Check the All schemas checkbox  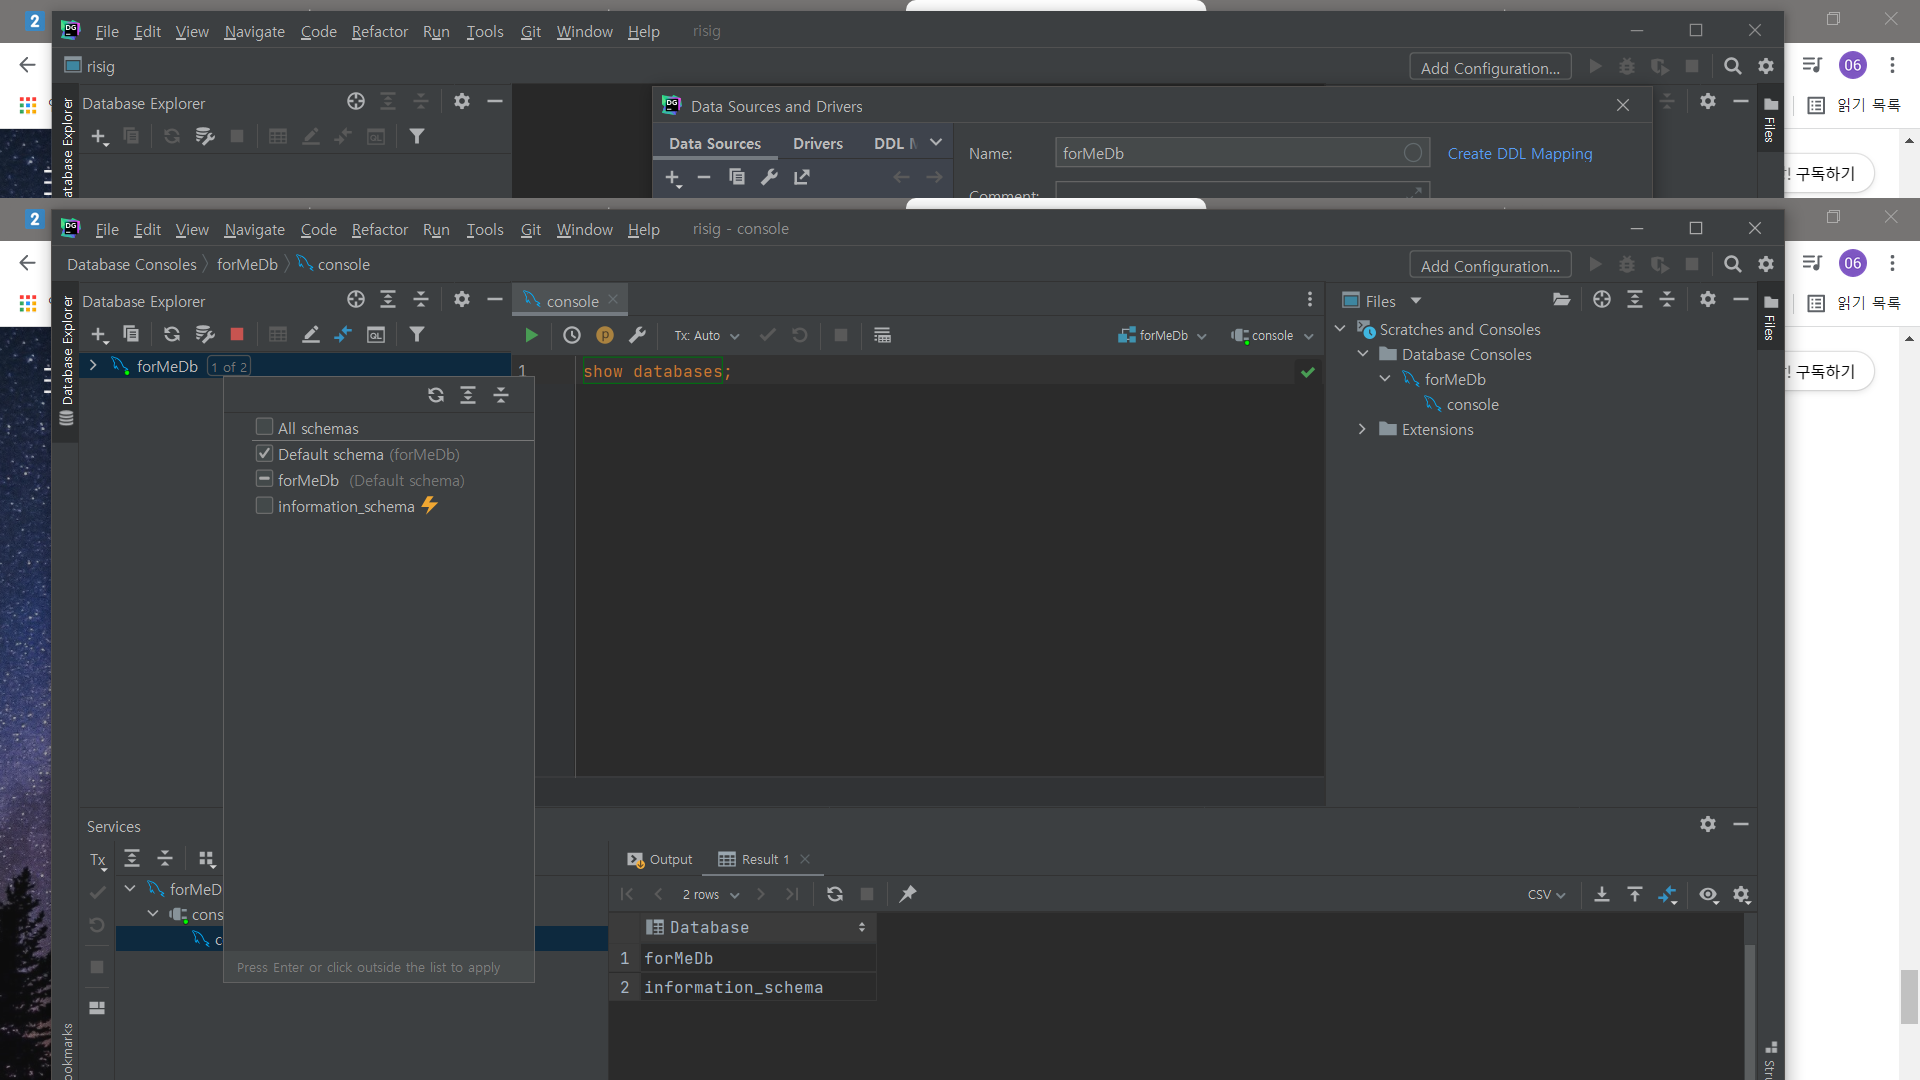point(265,427)
